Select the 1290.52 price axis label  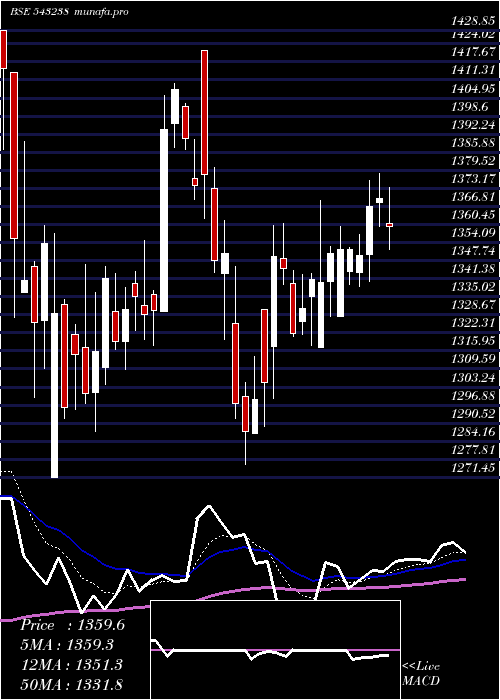473,414
